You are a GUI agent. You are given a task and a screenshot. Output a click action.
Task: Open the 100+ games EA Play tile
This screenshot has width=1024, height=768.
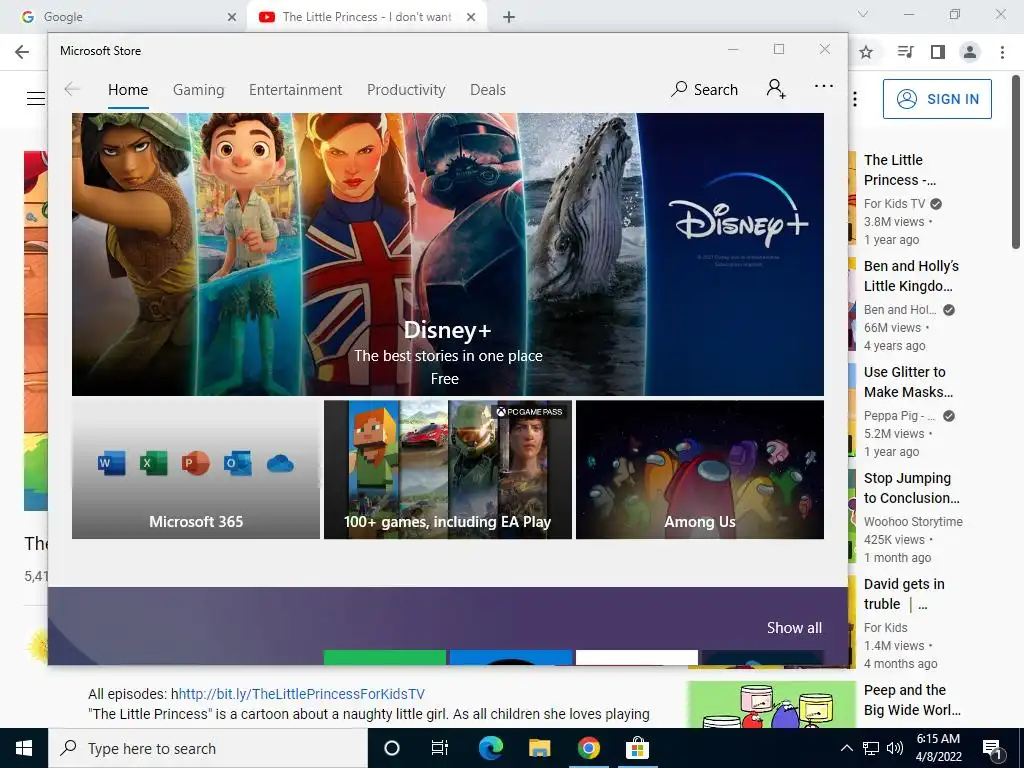[x=448, y=470]
